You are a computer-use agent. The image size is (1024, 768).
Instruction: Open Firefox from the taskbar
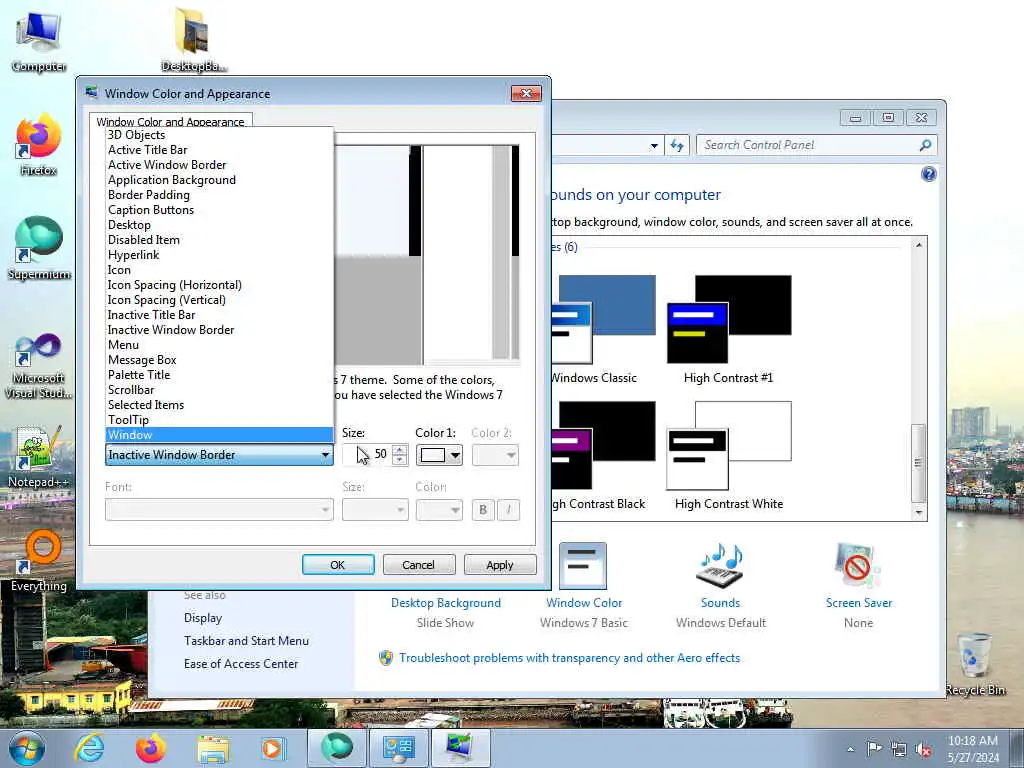(x=151, y=748)
